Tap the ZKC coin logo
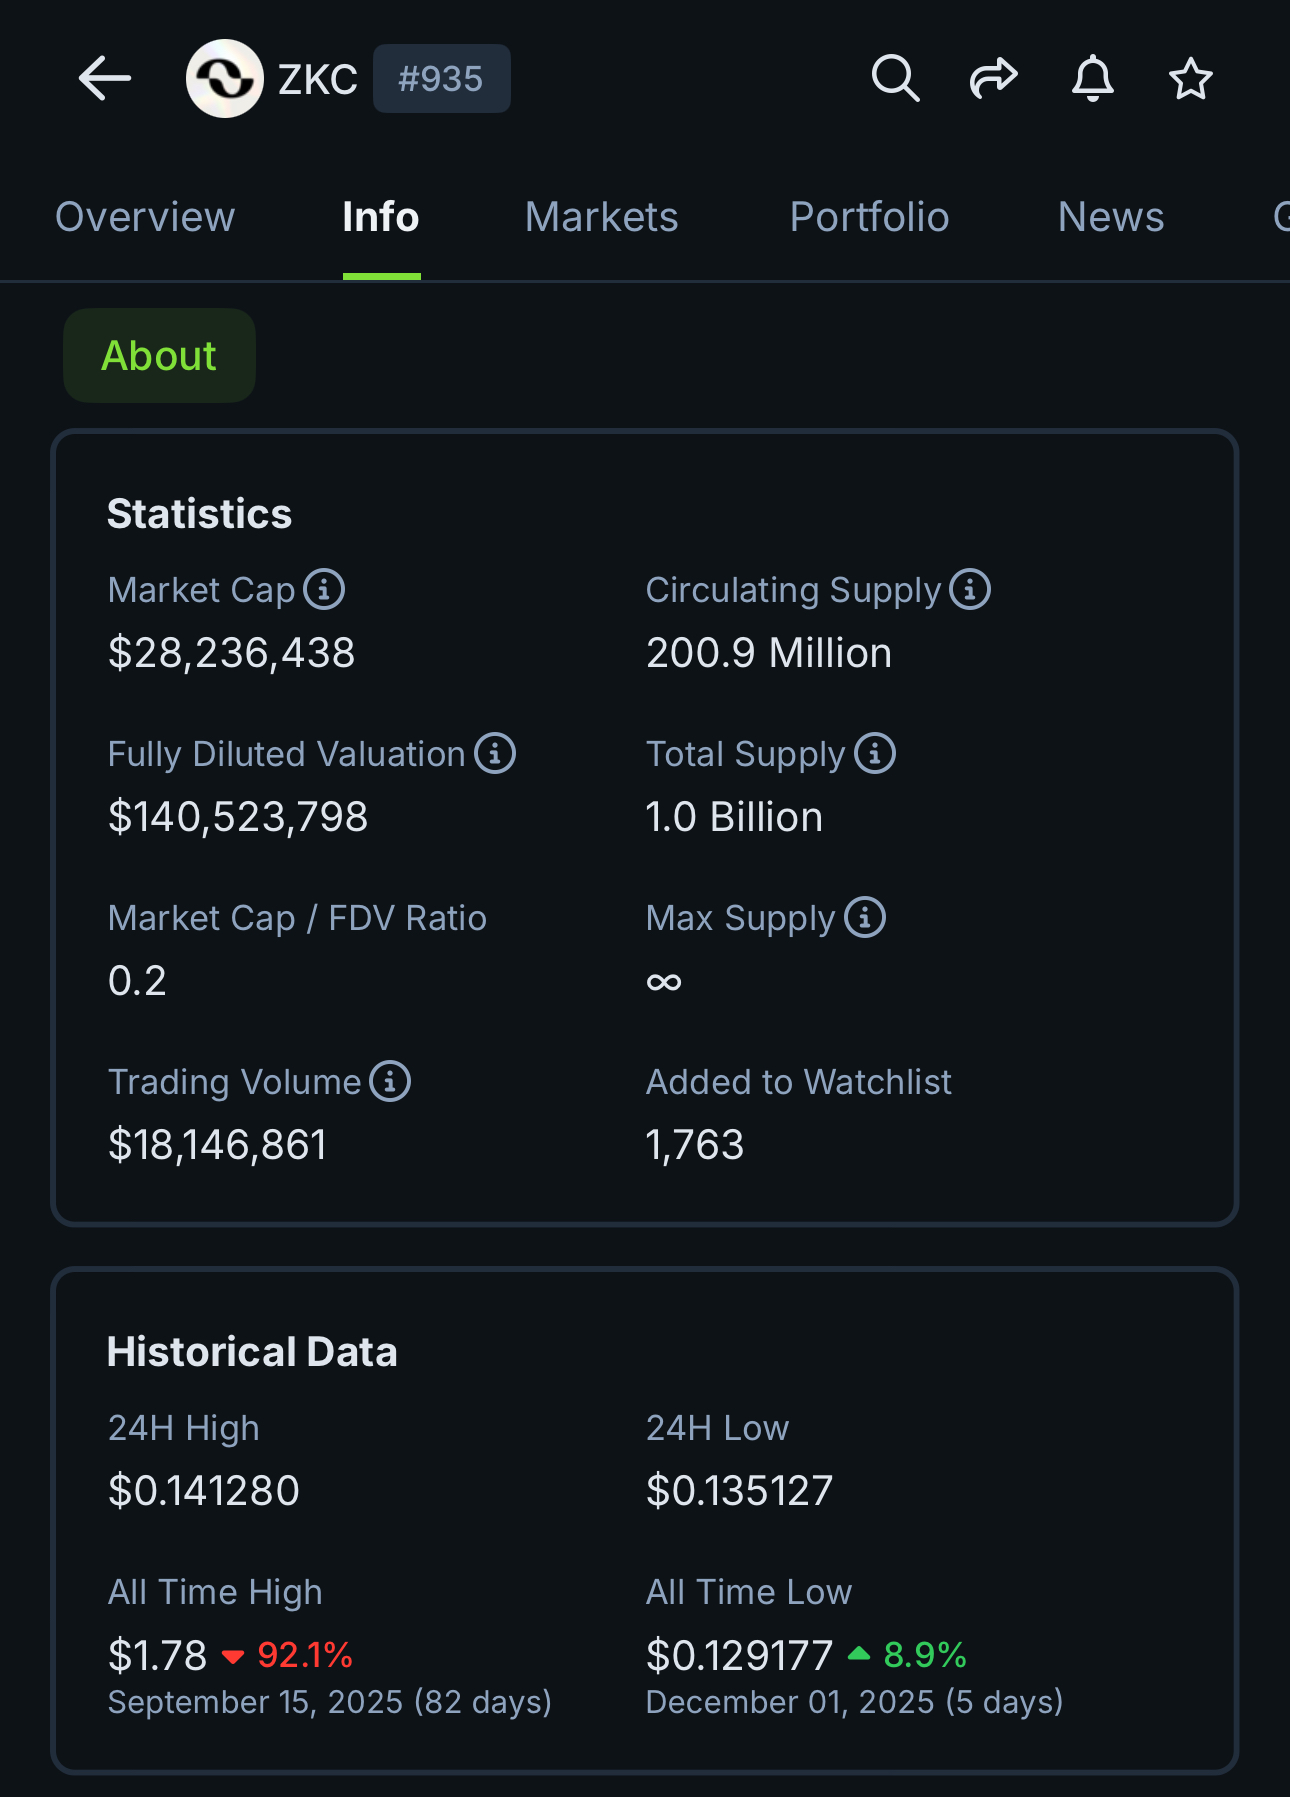Image resolution: width=1290 pixels, height=1797 pixels. coord(225,78)
